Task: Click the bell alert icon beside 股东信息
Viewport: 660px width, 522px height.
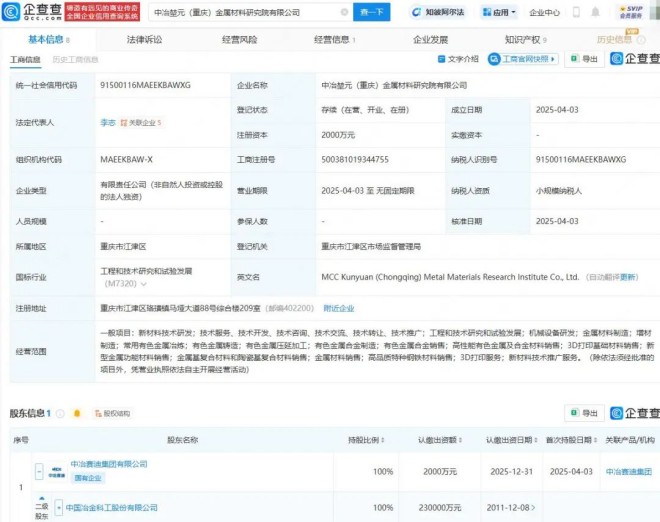Action: click(x=76, y=413)
